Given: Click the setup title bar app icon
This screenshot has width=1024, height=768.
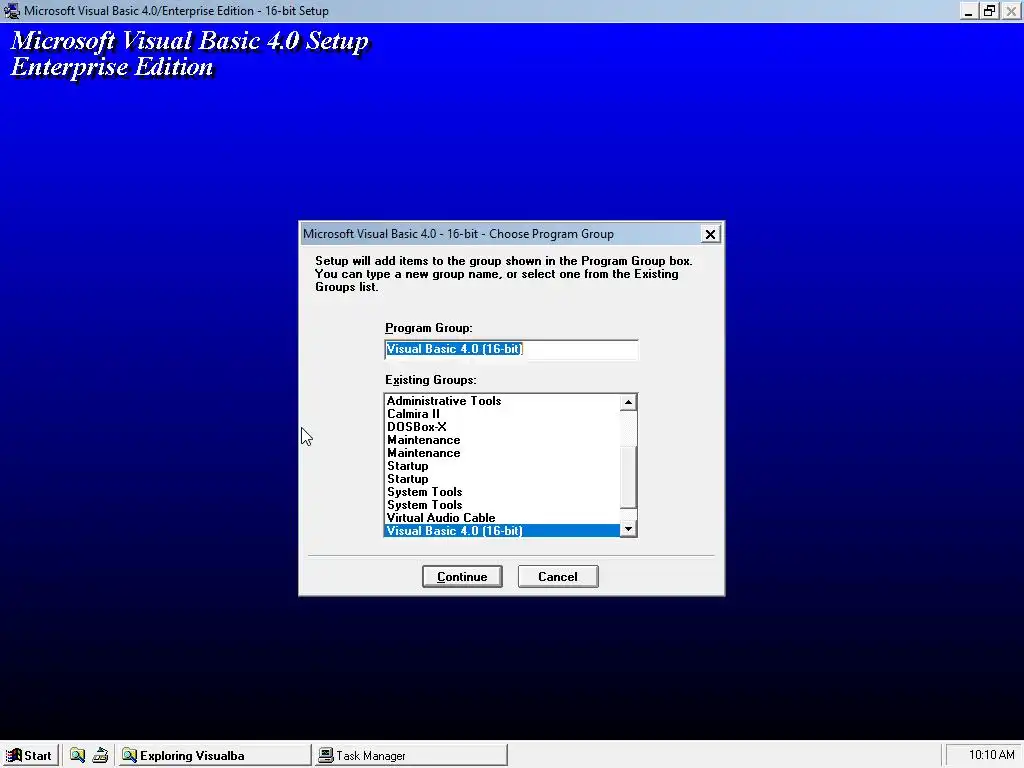Looking at the screenshot, I should click(x=12, y=10).
